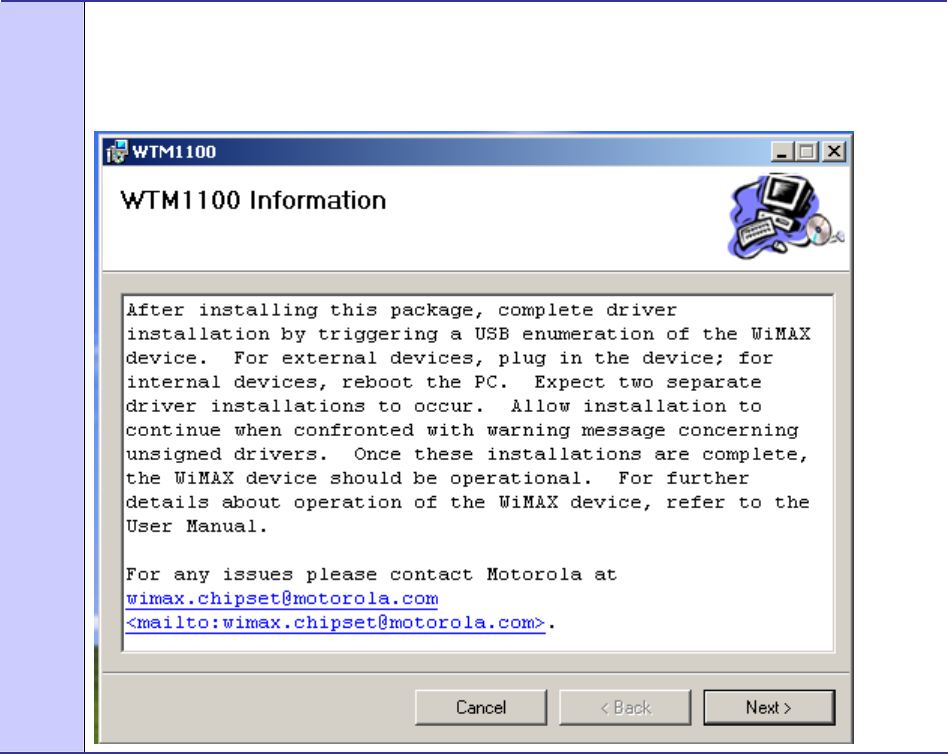The height and width of the screenshot is (754, 948).
Task: Click the "WTM1100 Information" heading
Action: [253, 200]
